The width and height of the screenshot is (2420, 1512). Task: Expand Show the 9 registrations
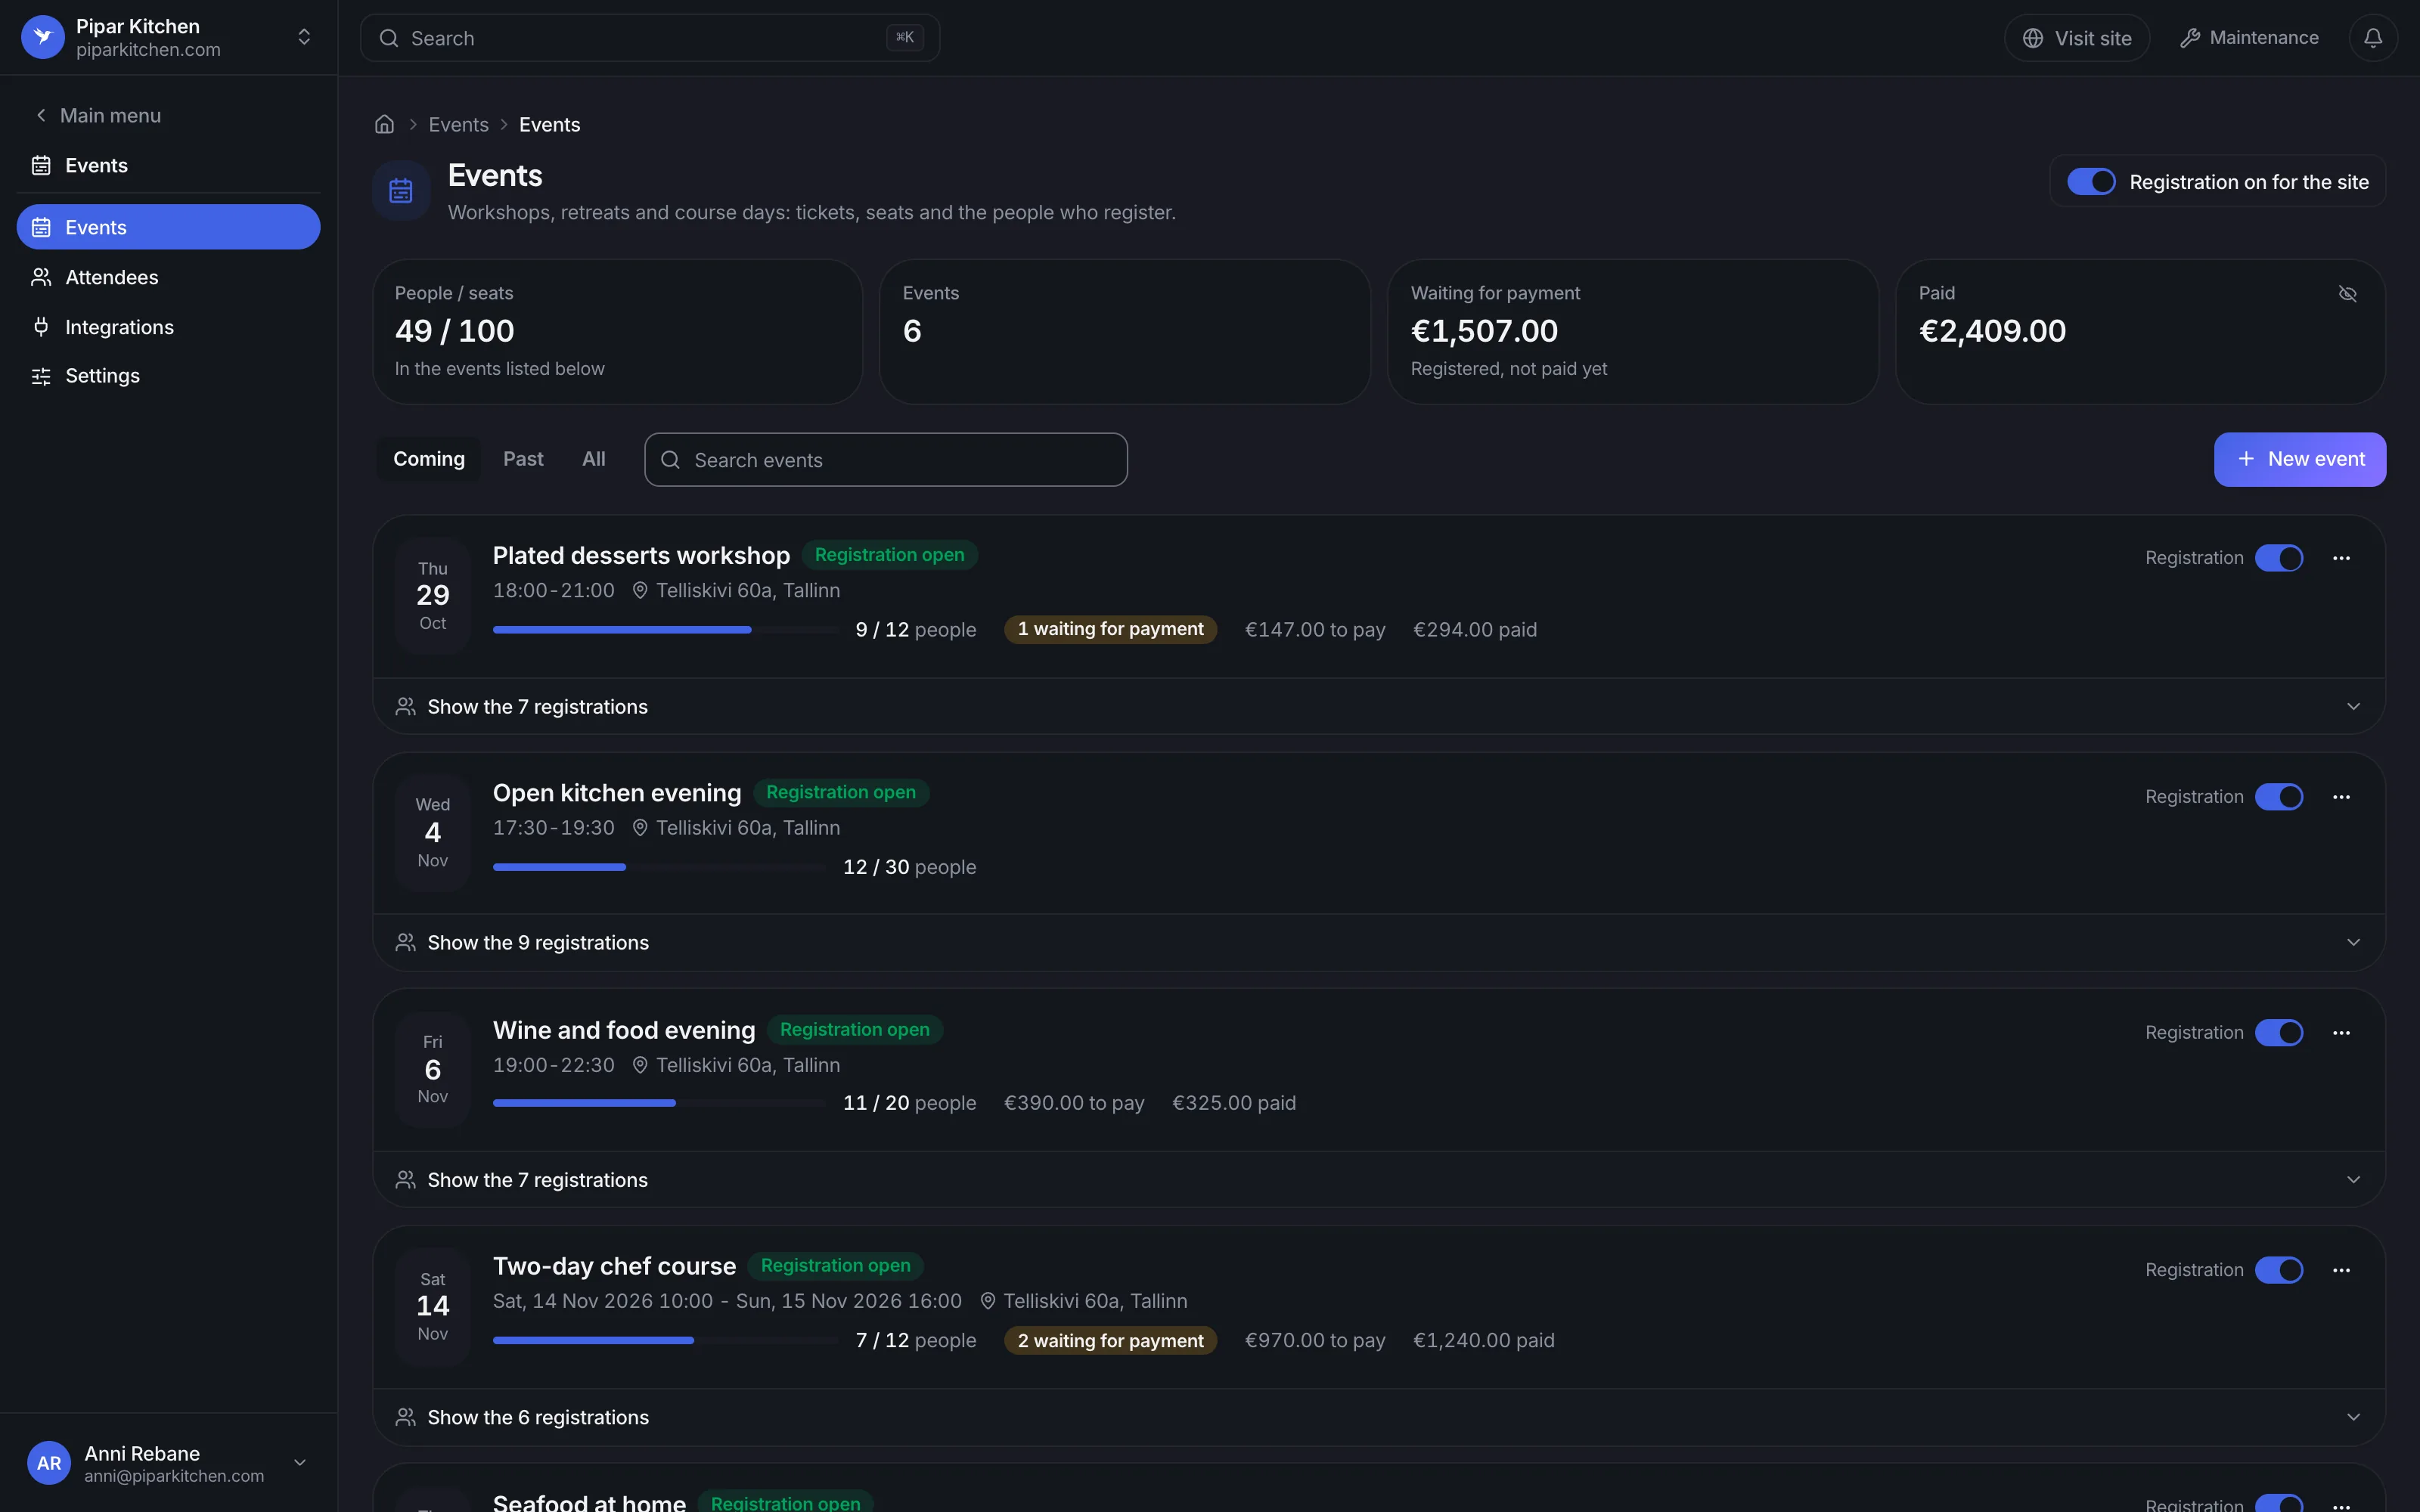point(1378,943)
